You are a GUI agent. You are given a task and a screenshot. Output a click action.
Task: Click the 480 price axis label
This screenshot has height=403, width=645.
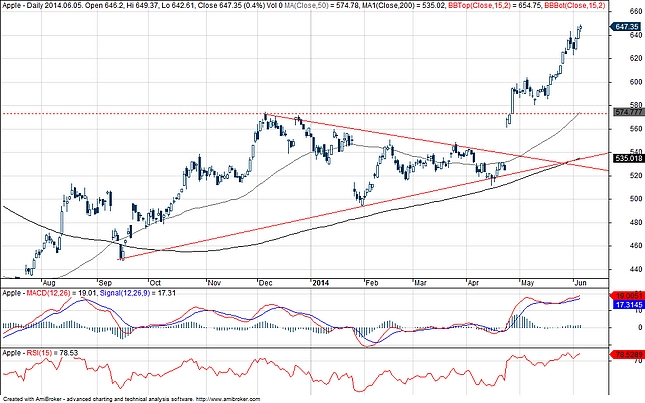636,222
